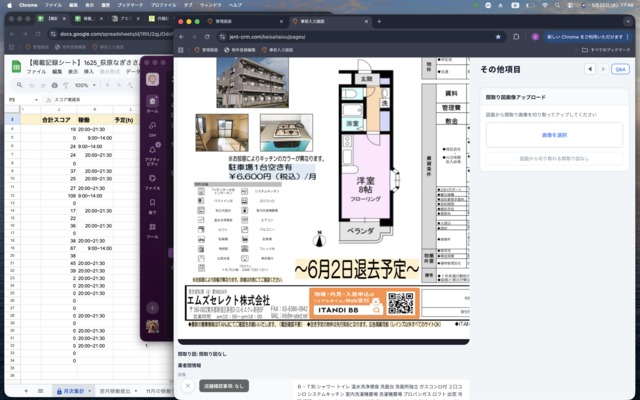This screenshot has height=400, width=640.
Task: Add a new sheet with plus icon
Action: point(26,391)
